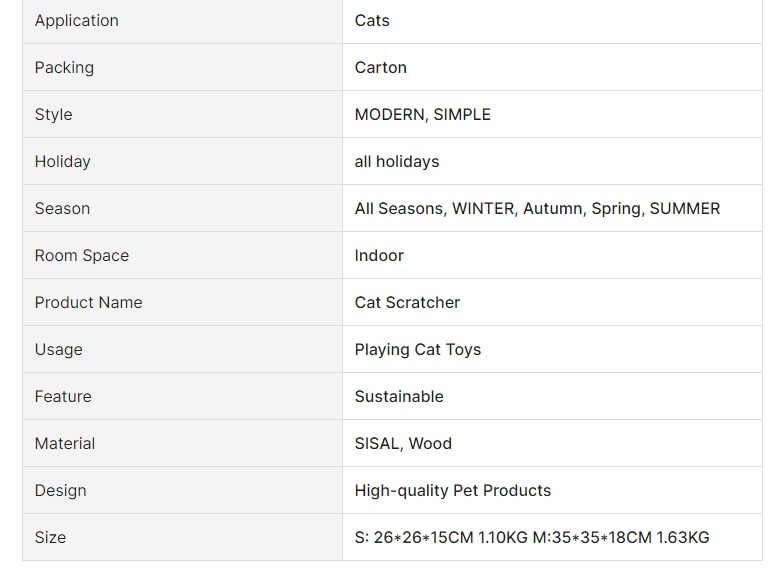Select the High-quality Pet Products text
The height and width of the screenshot is (573, 775).
tap(452, 491)
